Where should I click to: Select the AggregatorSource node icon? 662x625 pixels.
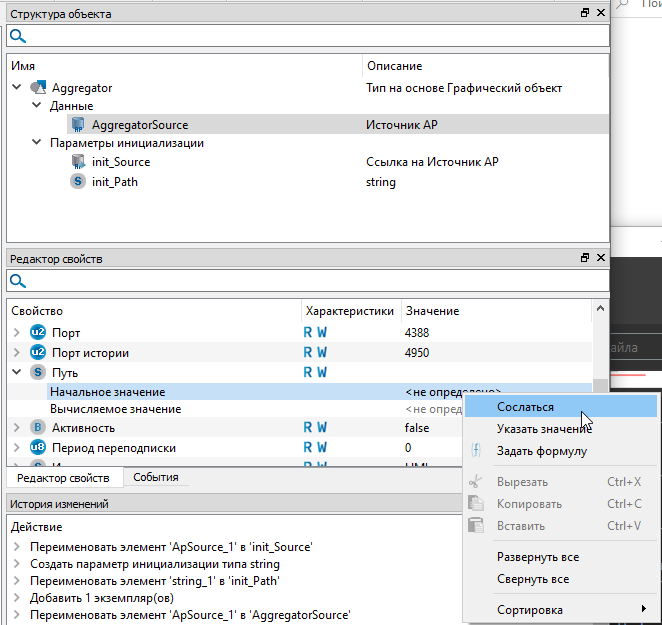(x=78, y=125)
